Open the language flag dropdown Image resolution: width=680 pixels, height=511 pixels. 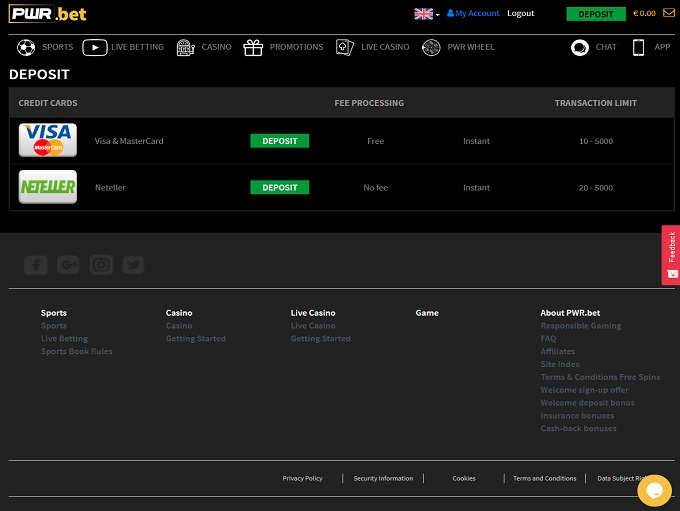[426, 14]
